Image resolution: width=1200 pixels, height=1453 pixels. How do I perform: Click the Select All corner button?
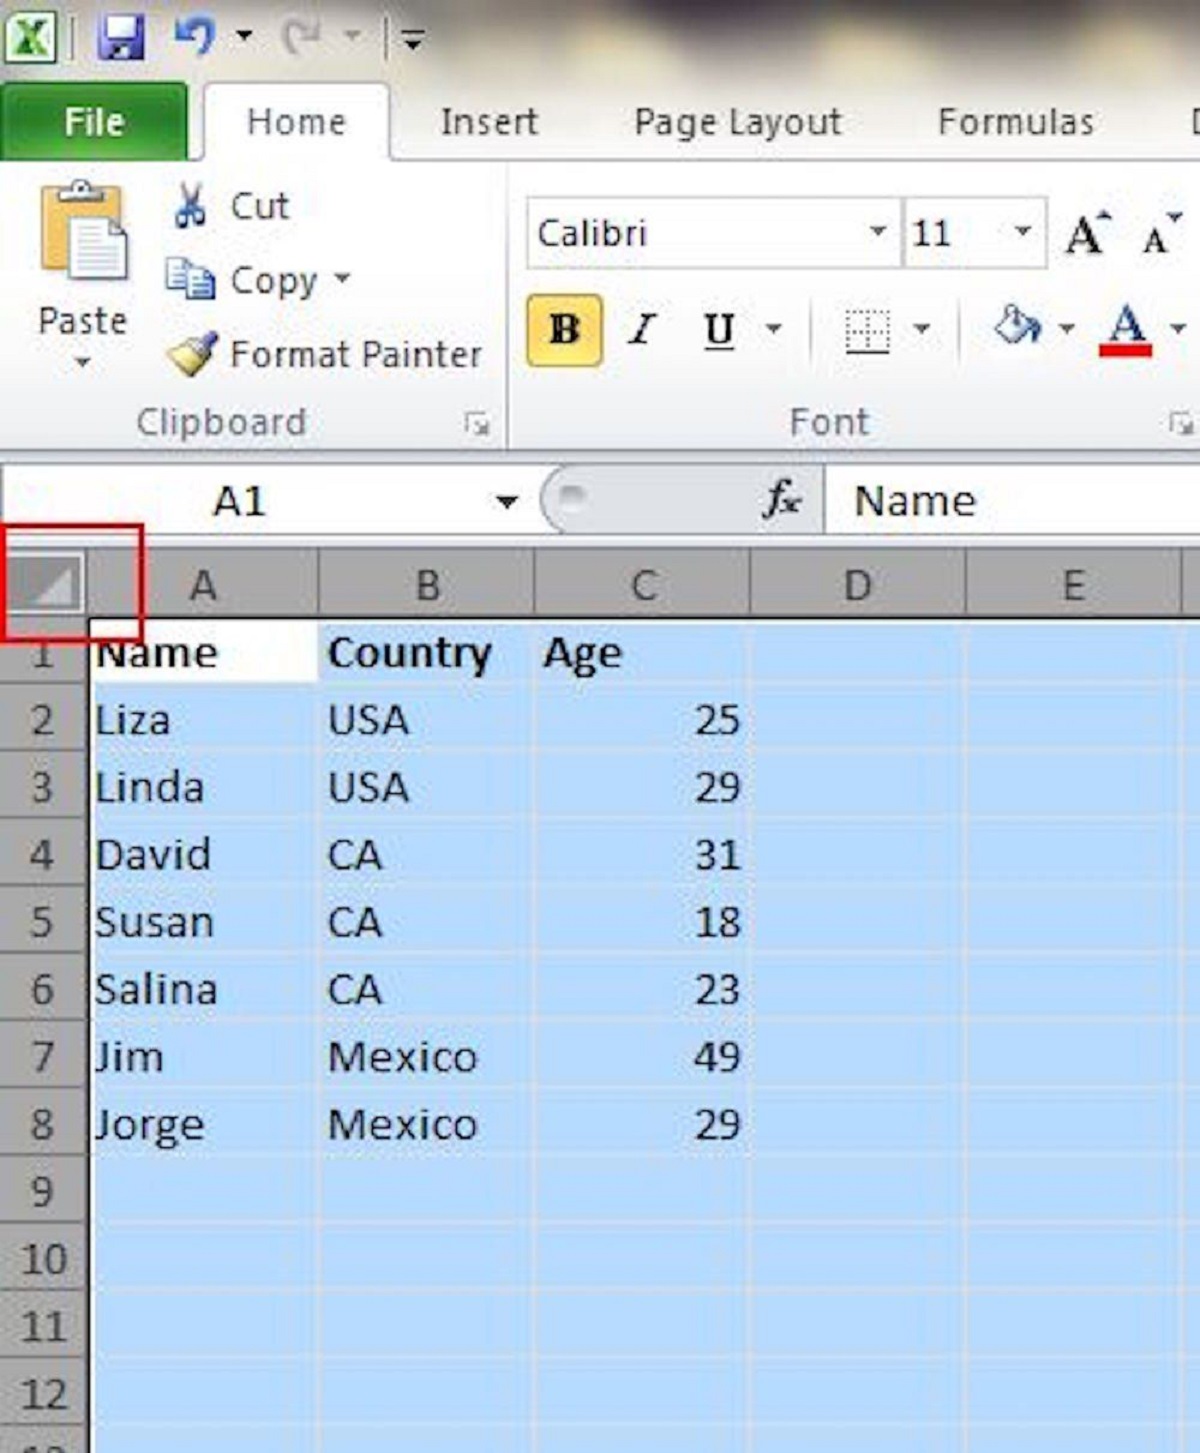45,582
